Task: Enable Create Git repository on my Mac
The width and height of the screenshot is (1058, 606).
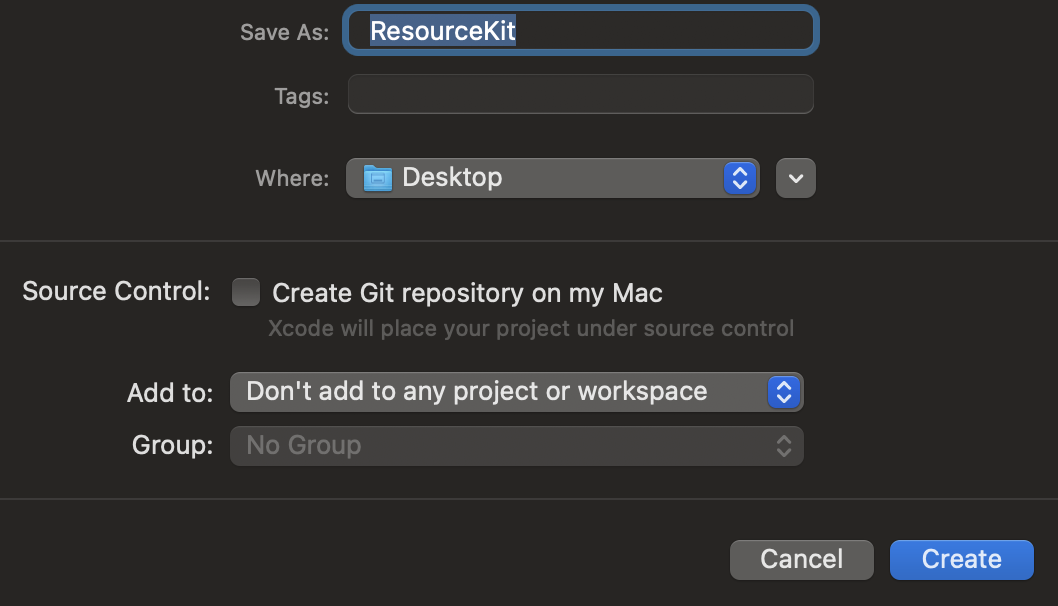Action: (246, 292)
